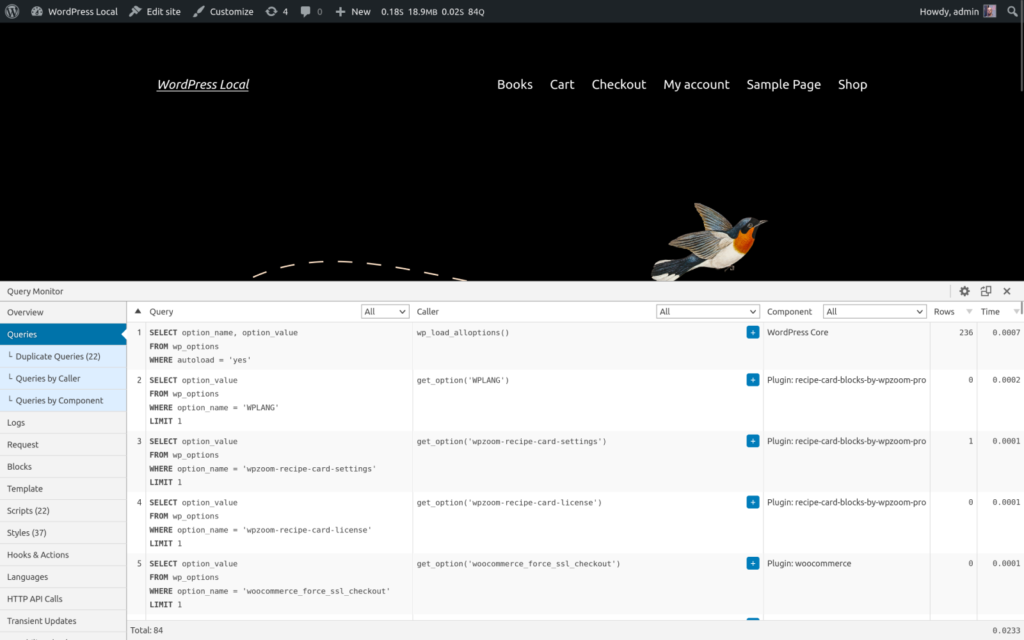Click the Edit site admin bar link
The width and height of the screenshot is (1024, 640).
(x=155, y=12)
